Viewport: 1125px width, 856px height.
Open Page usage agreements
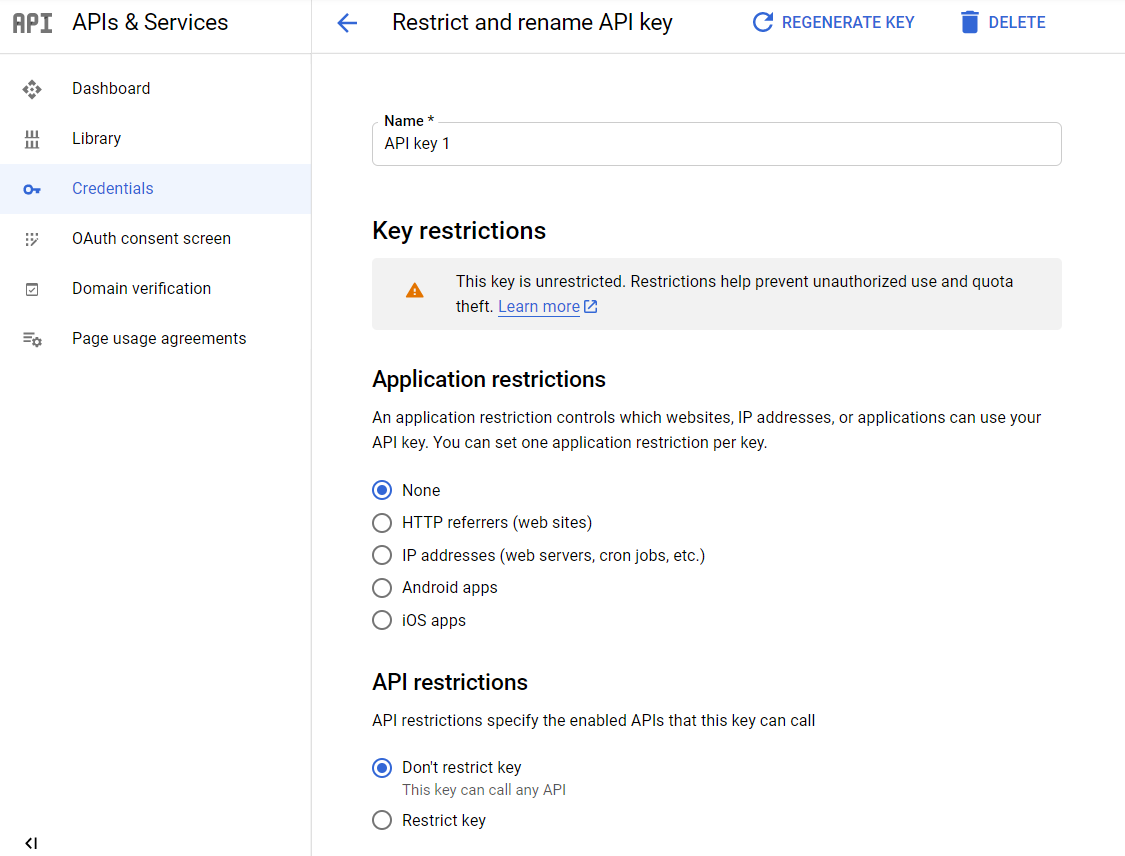156,339
